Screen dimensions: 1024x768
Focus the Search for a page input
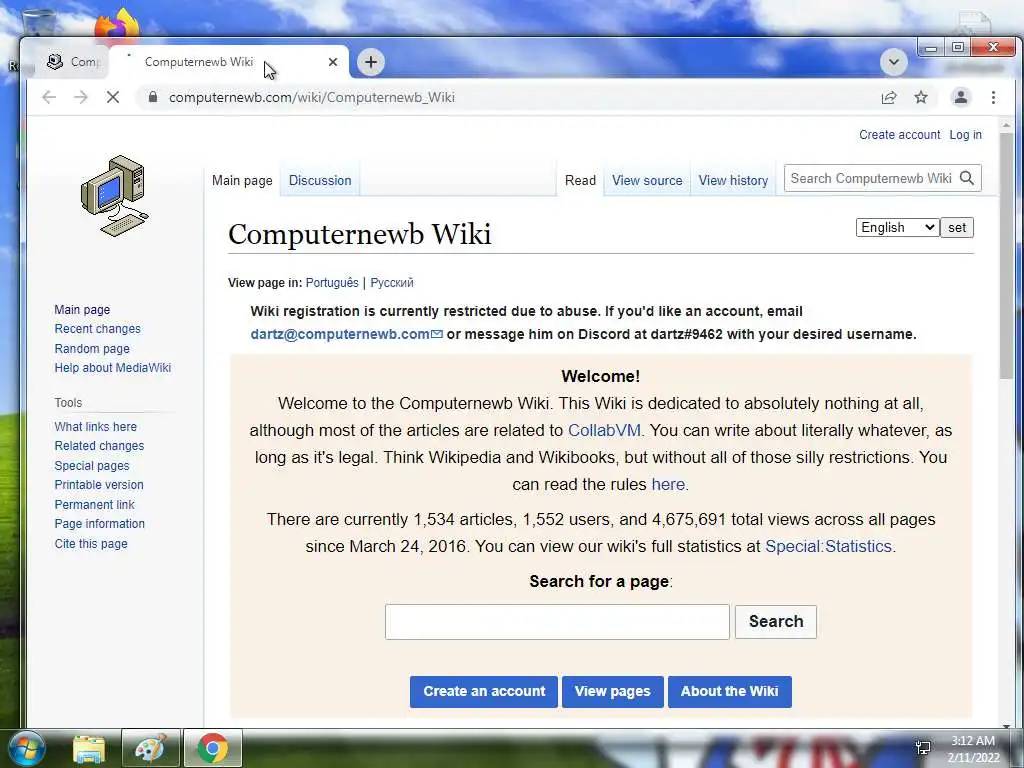(557, 622)
